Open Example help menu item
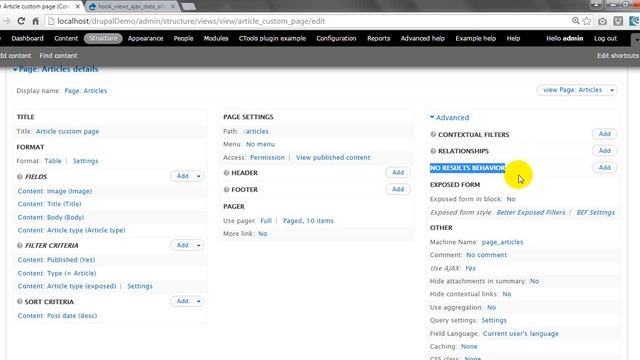640x360 pixels. coord(476,38)
